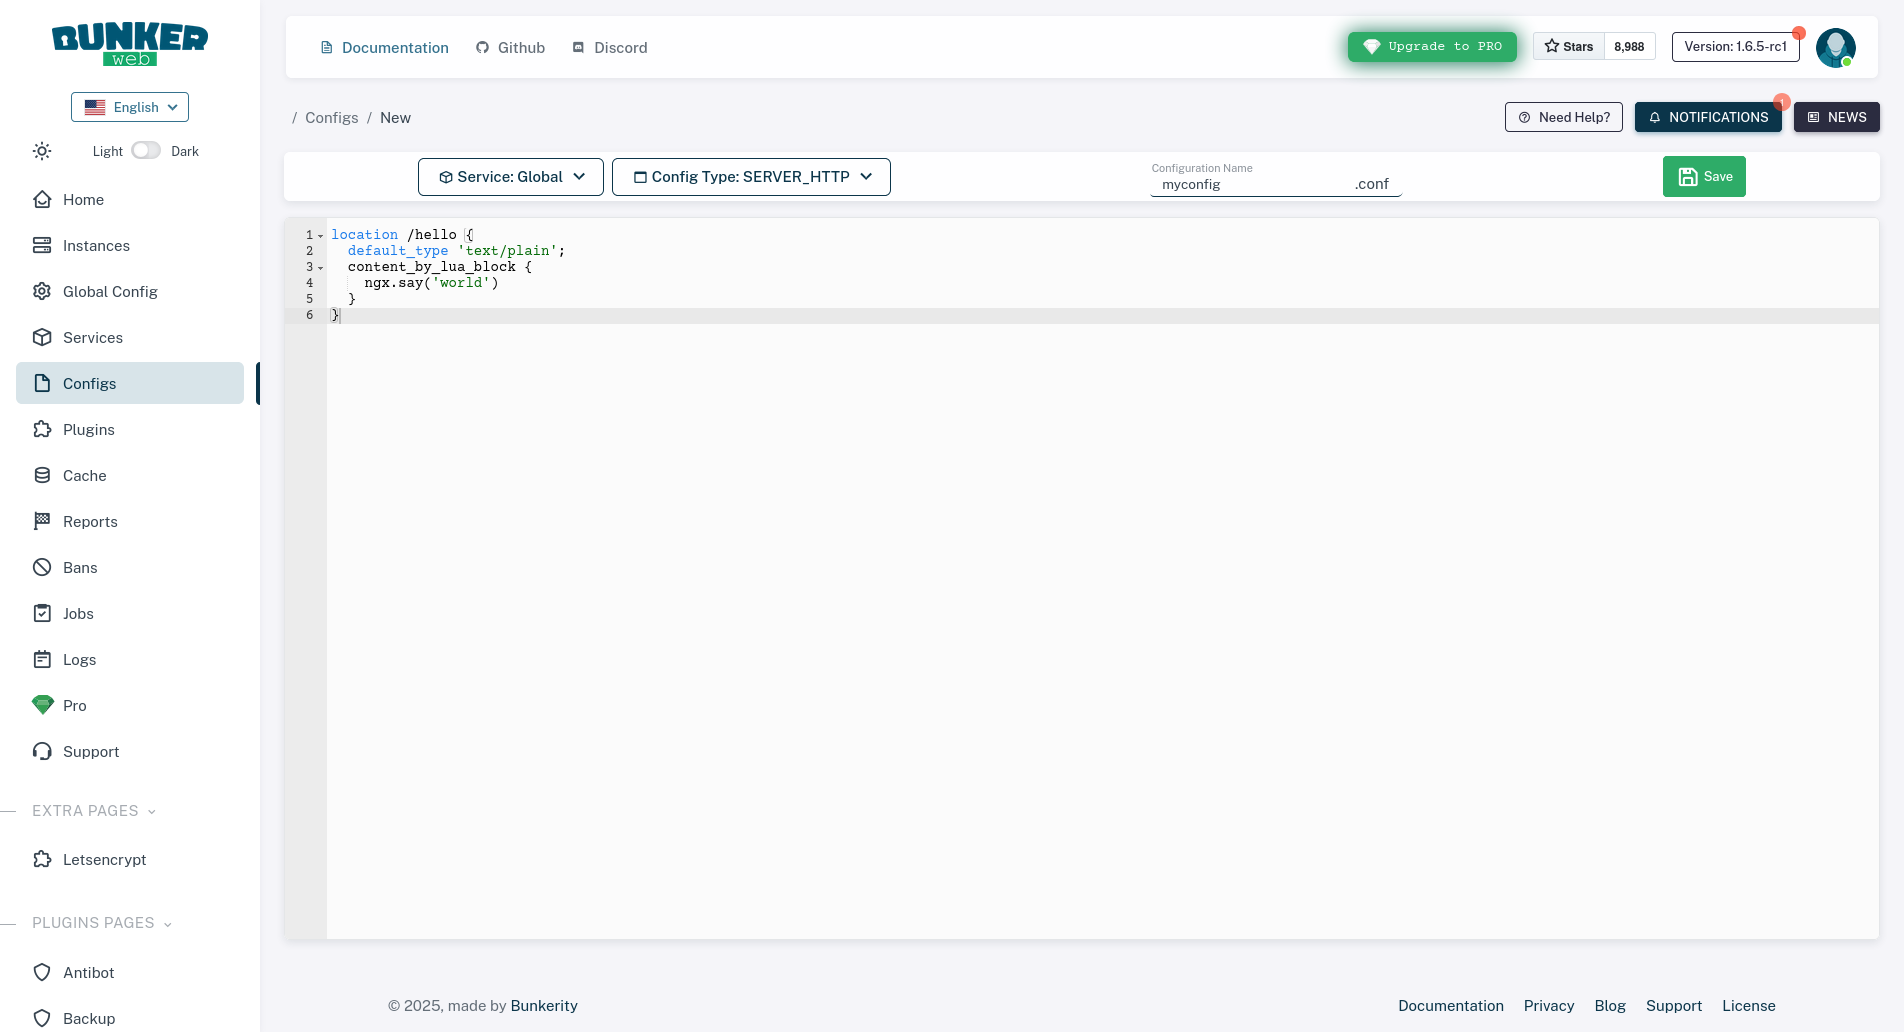This screenshot has width=1904, height=1032.
Task: Open the Documentation menu item
Action: (x=384, y=47)
